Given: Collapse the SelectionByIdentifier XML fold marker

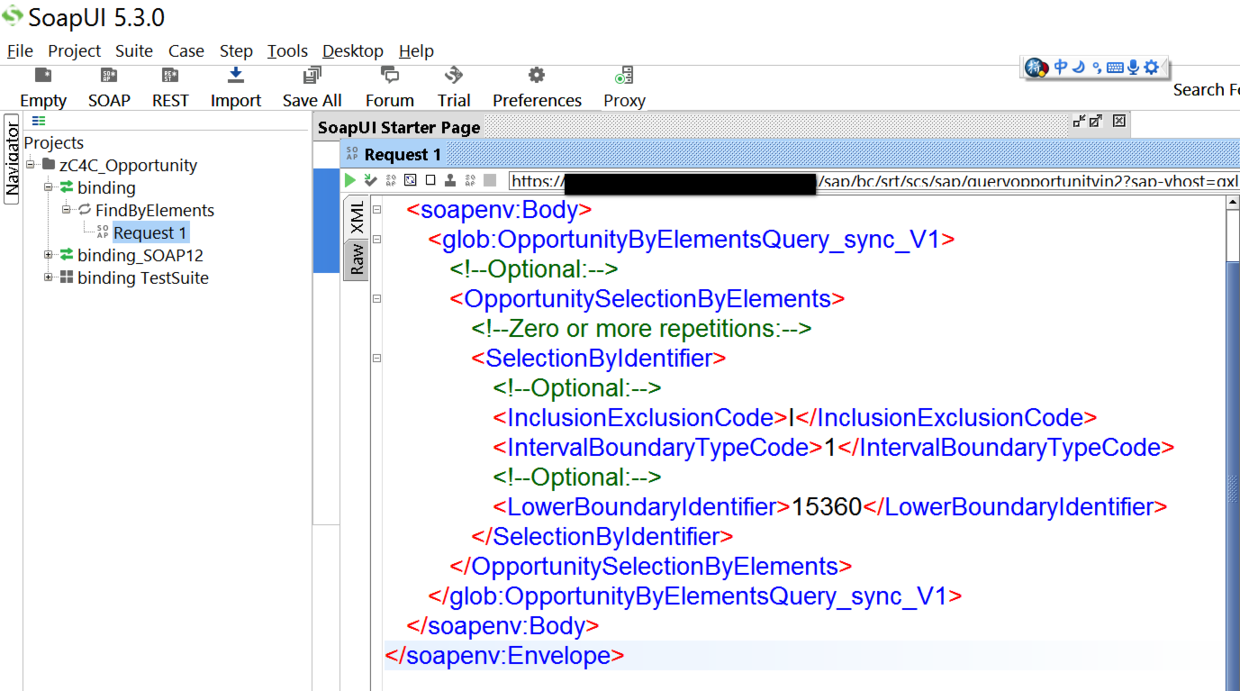Looking at the screenshot, I should 377,358.
